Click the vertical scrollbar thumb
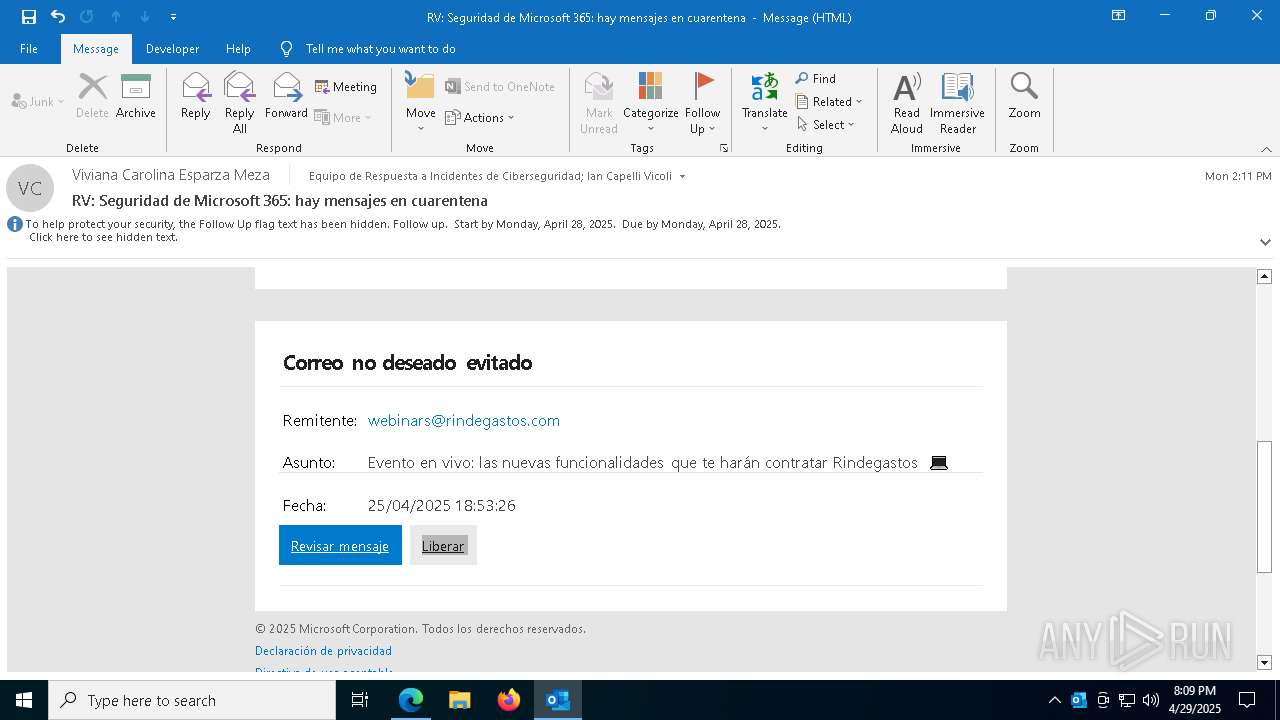Viewport: 1280px width, 720px height. point(1264,507)
